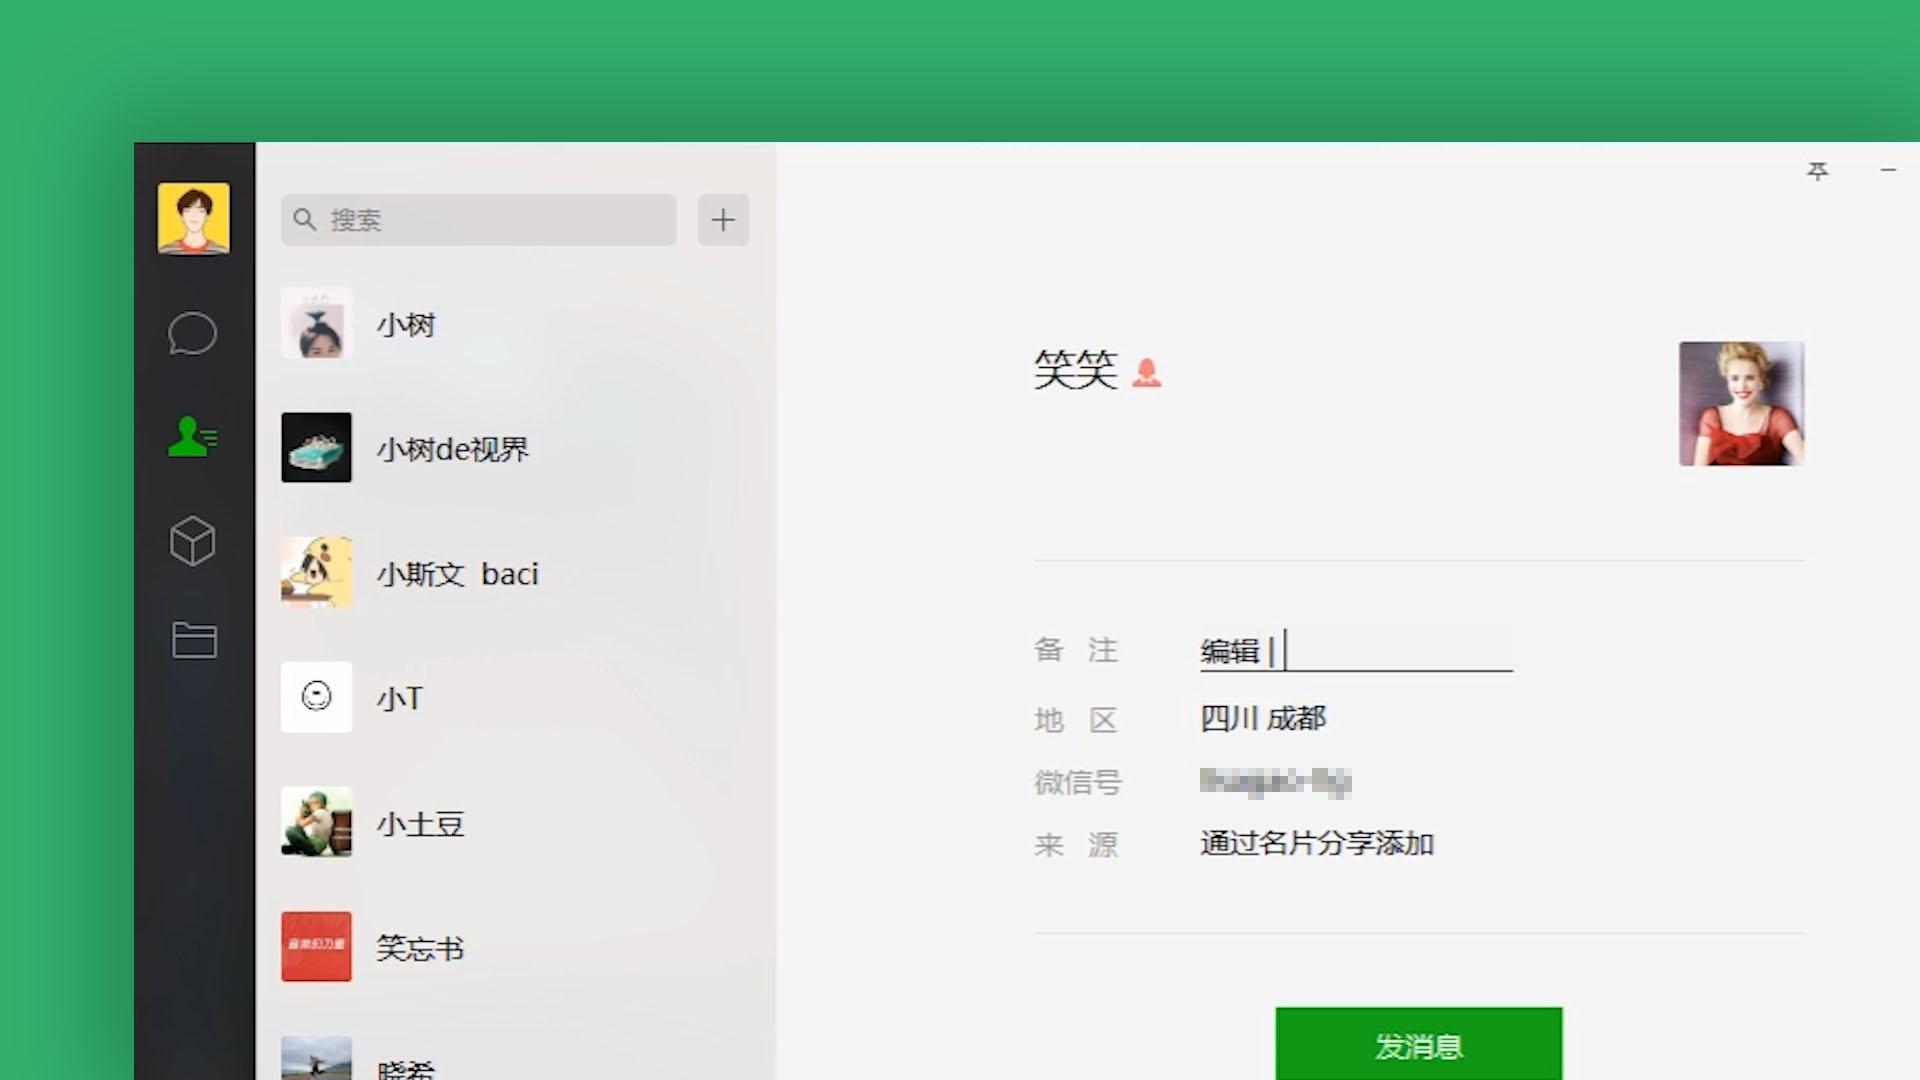This screenshot has height=1080, width=1920.
Task: Click the pin window on top icon
Action: click(1817, 171)
